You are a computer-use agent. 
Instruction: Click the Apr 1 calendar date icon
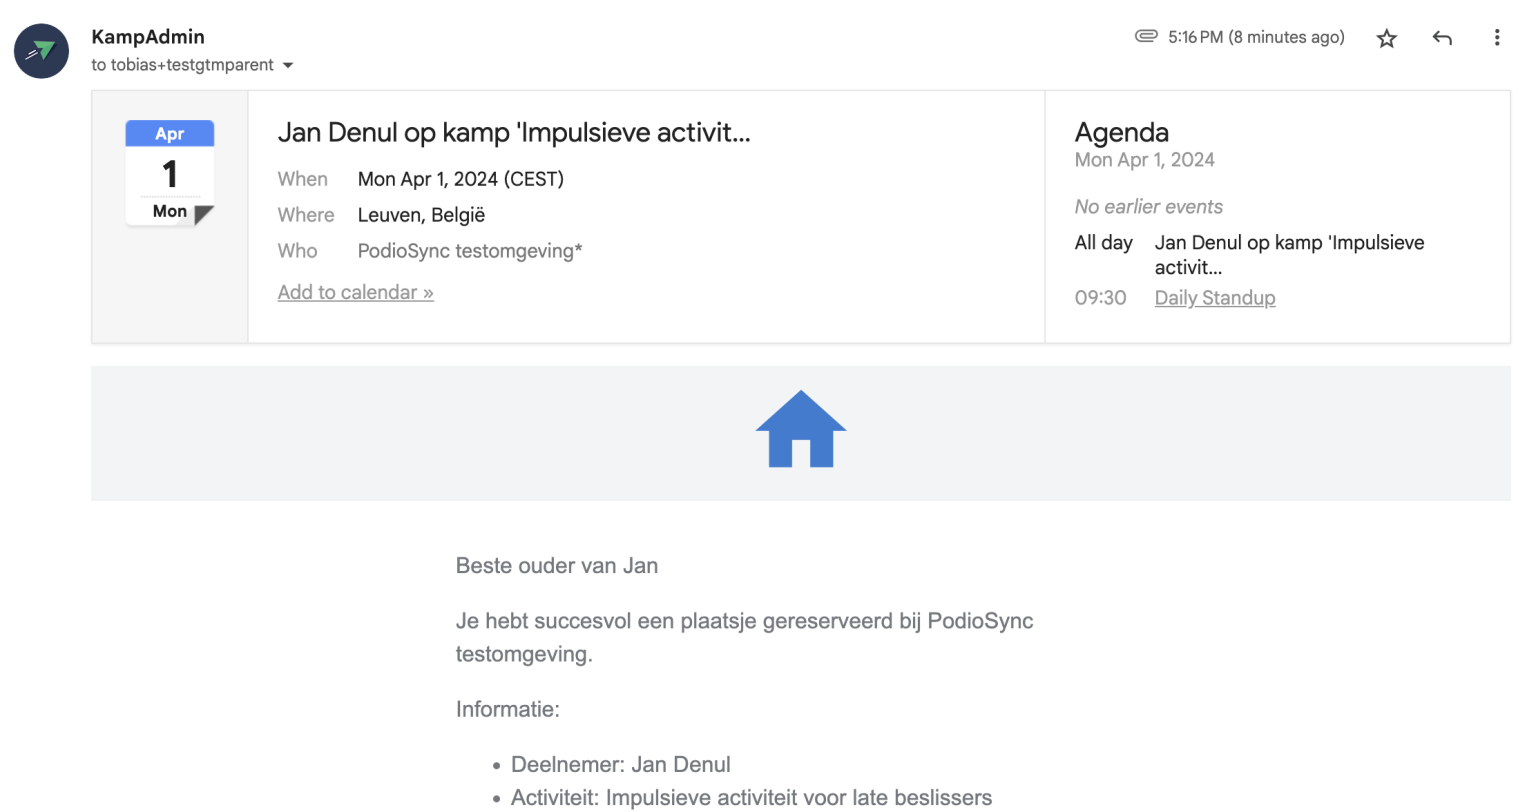[x=170, y=172]
